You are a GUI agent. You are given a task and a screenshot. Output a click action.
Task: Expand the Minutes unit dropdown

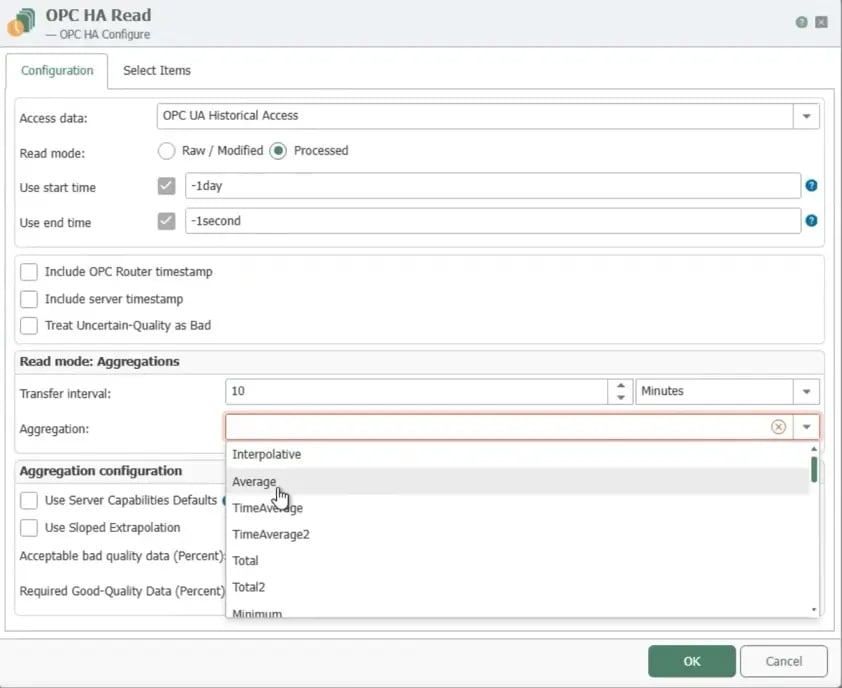point(806,391)
